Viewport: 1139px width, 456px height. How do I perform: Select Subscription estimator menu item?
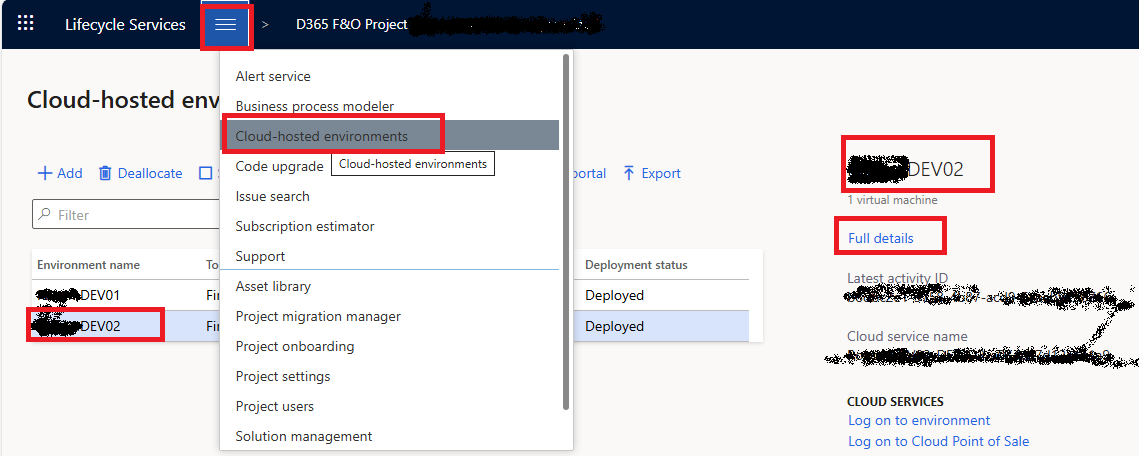(x=305, y=227)
